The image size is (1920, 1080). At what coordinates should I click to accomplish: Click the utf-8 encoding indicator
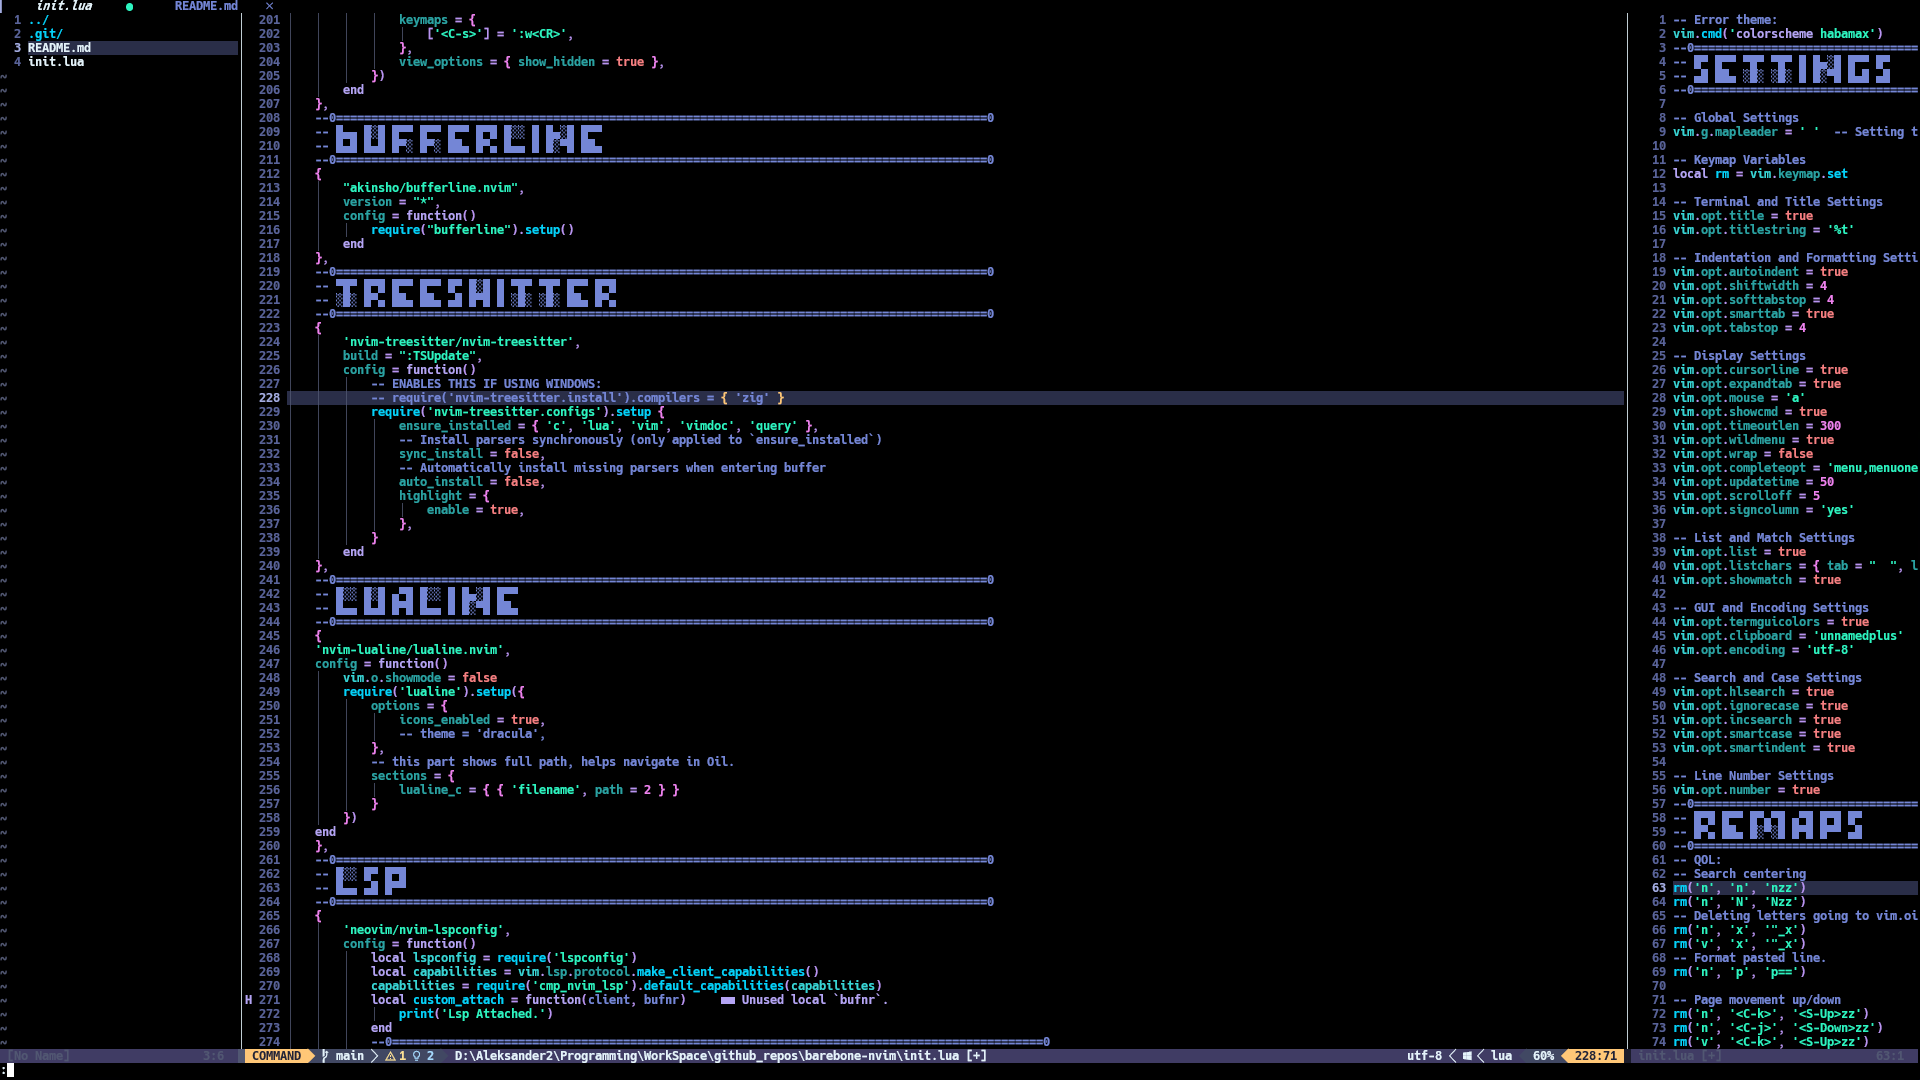click(x=1424, y=1056)
